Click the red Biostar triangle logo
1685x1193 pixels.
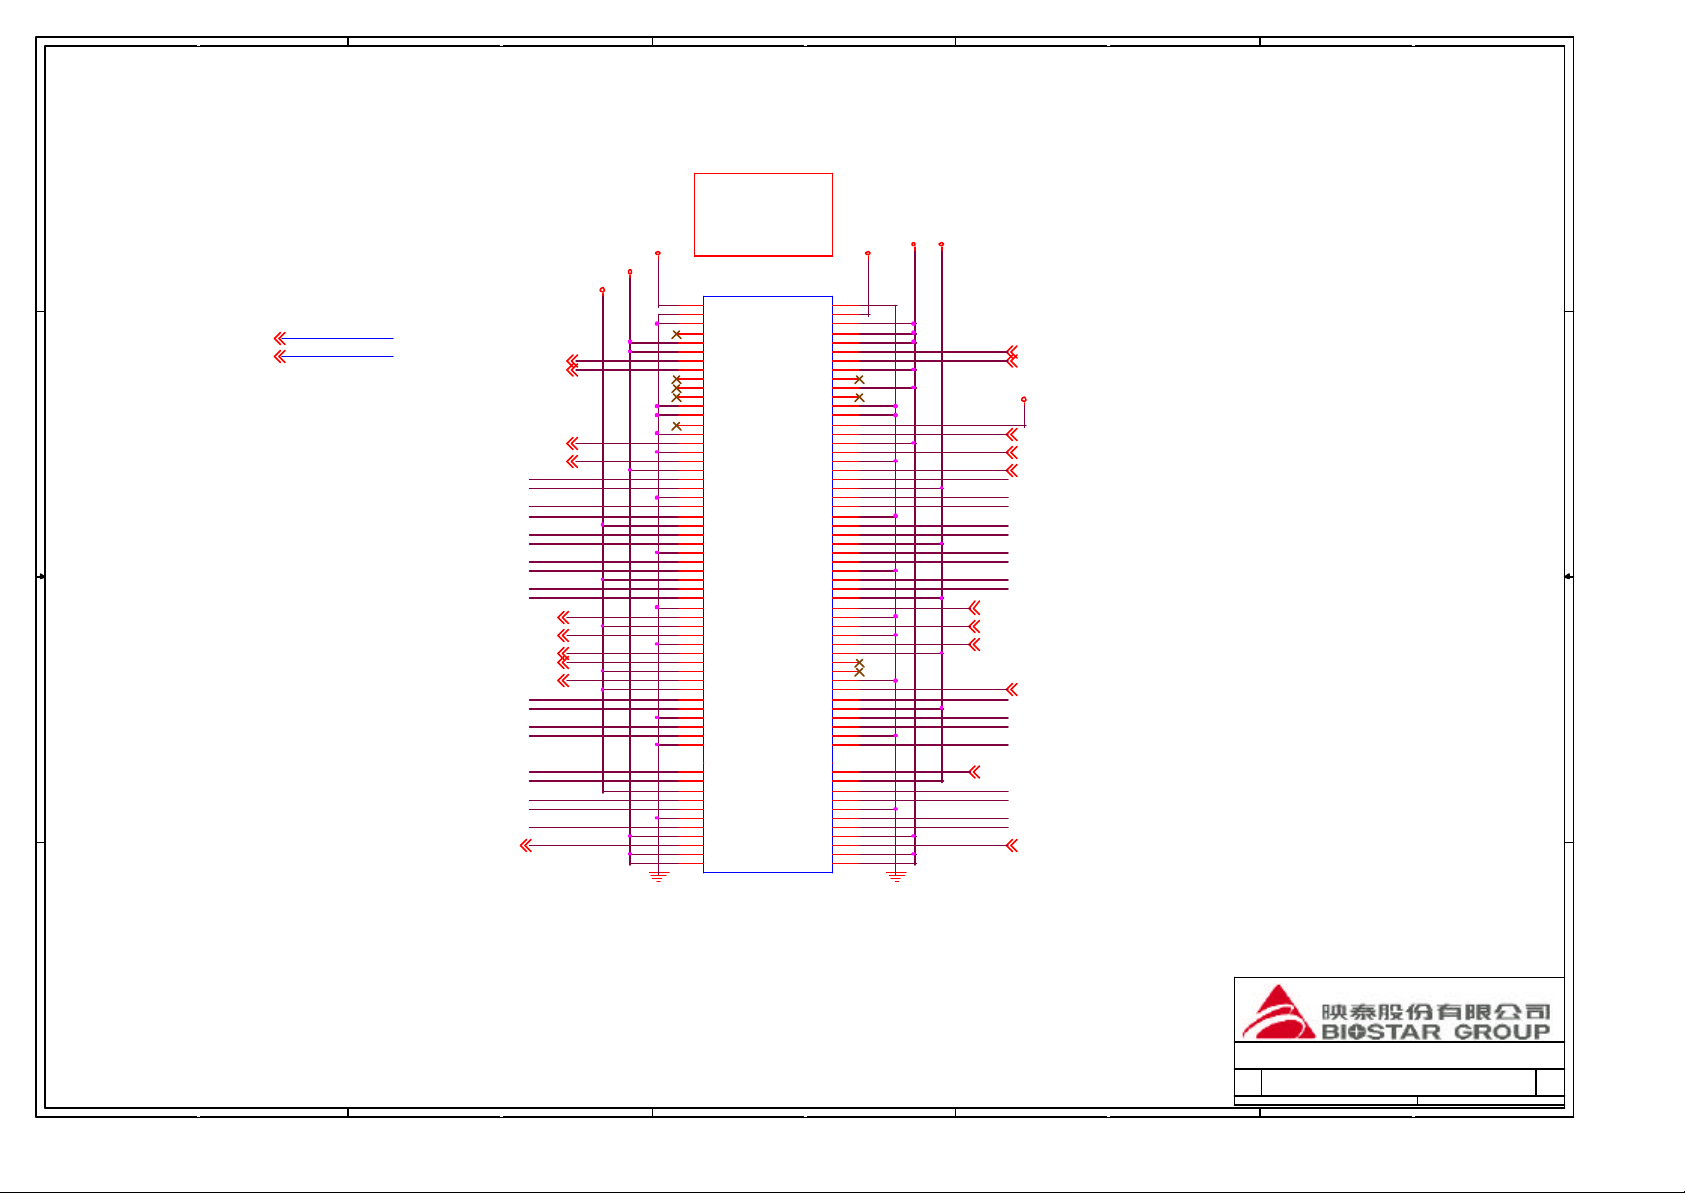(1278, 1012)
